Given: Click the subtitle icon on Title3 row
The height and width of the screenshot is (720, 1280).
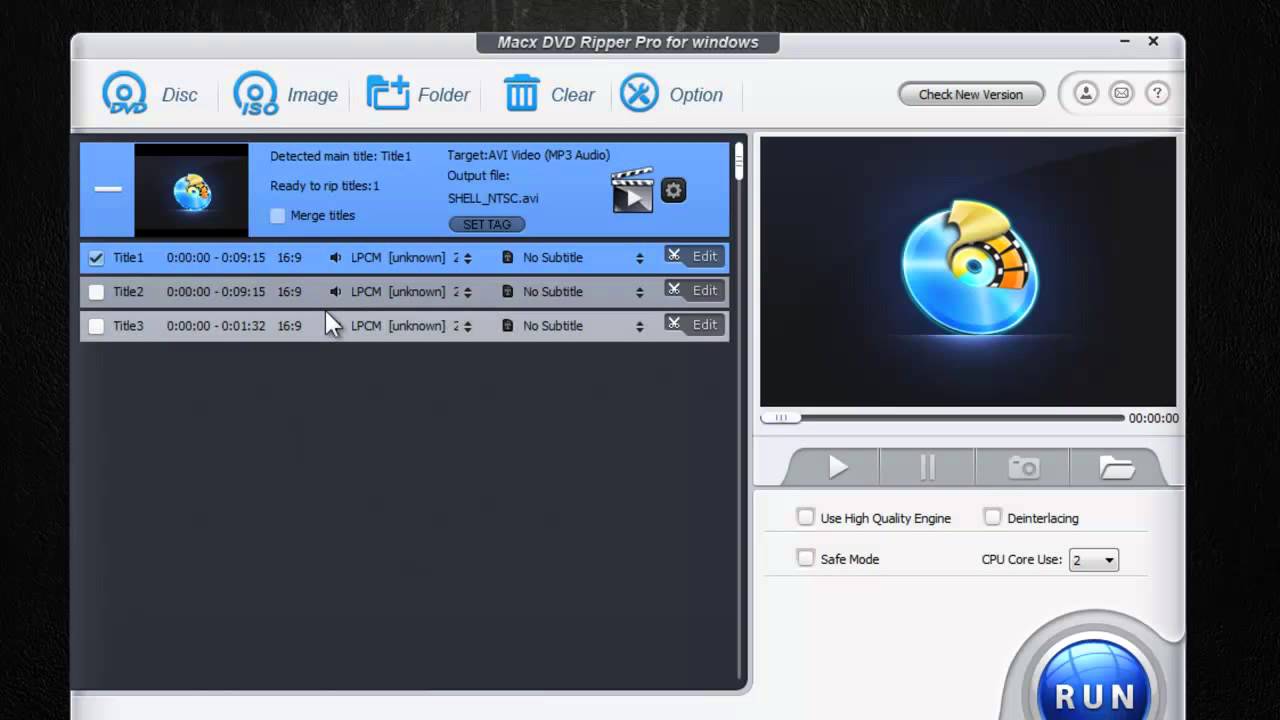Looking at the screenshot, I should pos(507,325).
